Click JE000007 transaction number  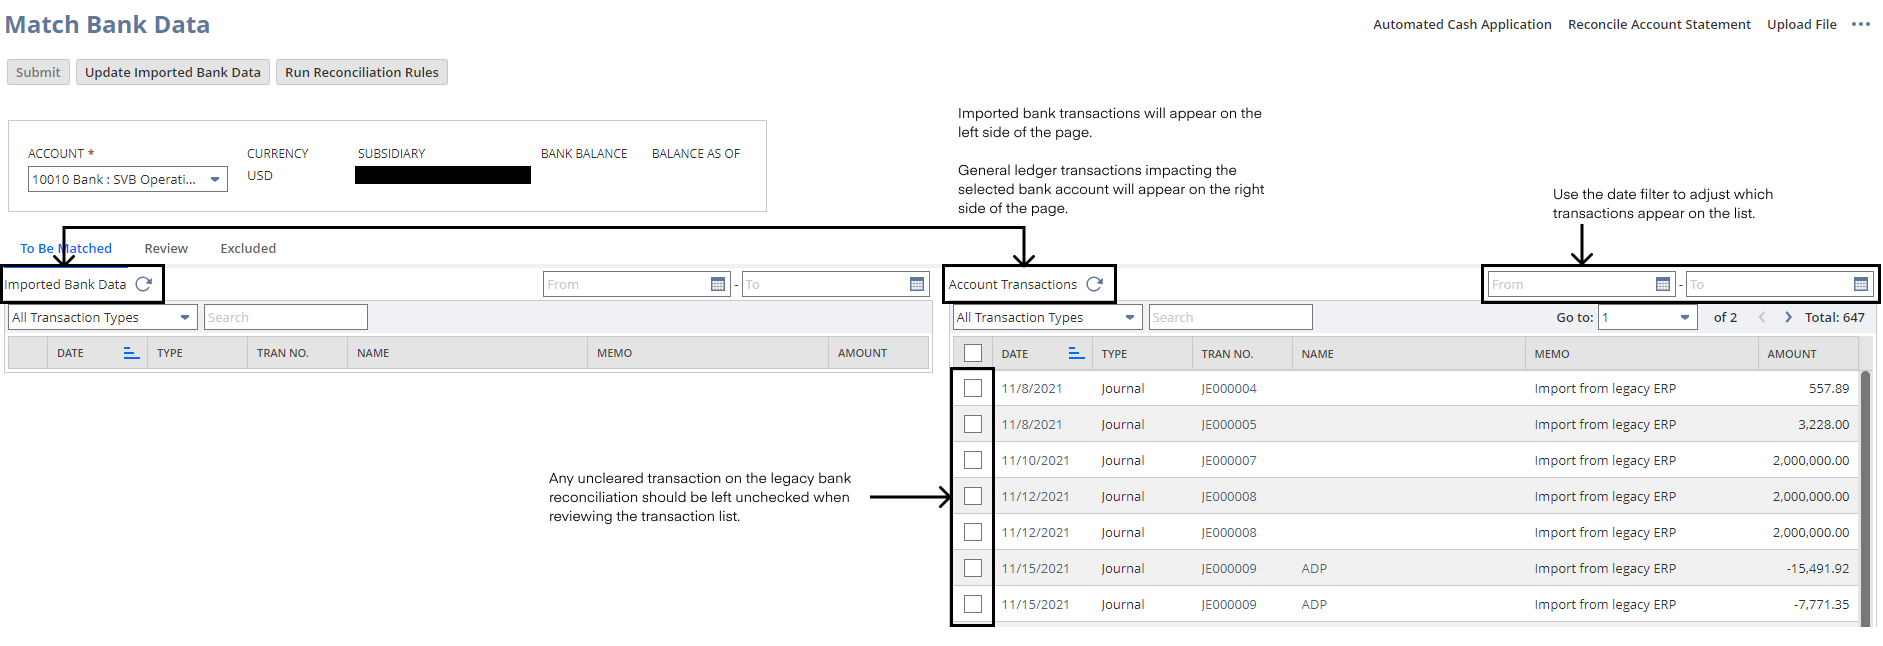[1229, 460]
